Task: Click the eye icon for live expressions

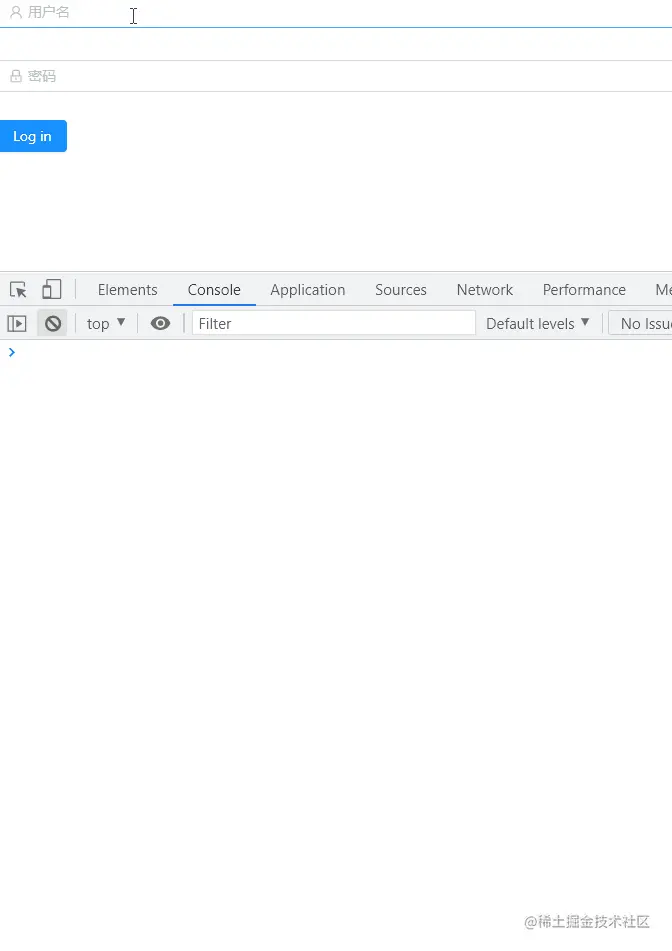Action: coord(160,323)
